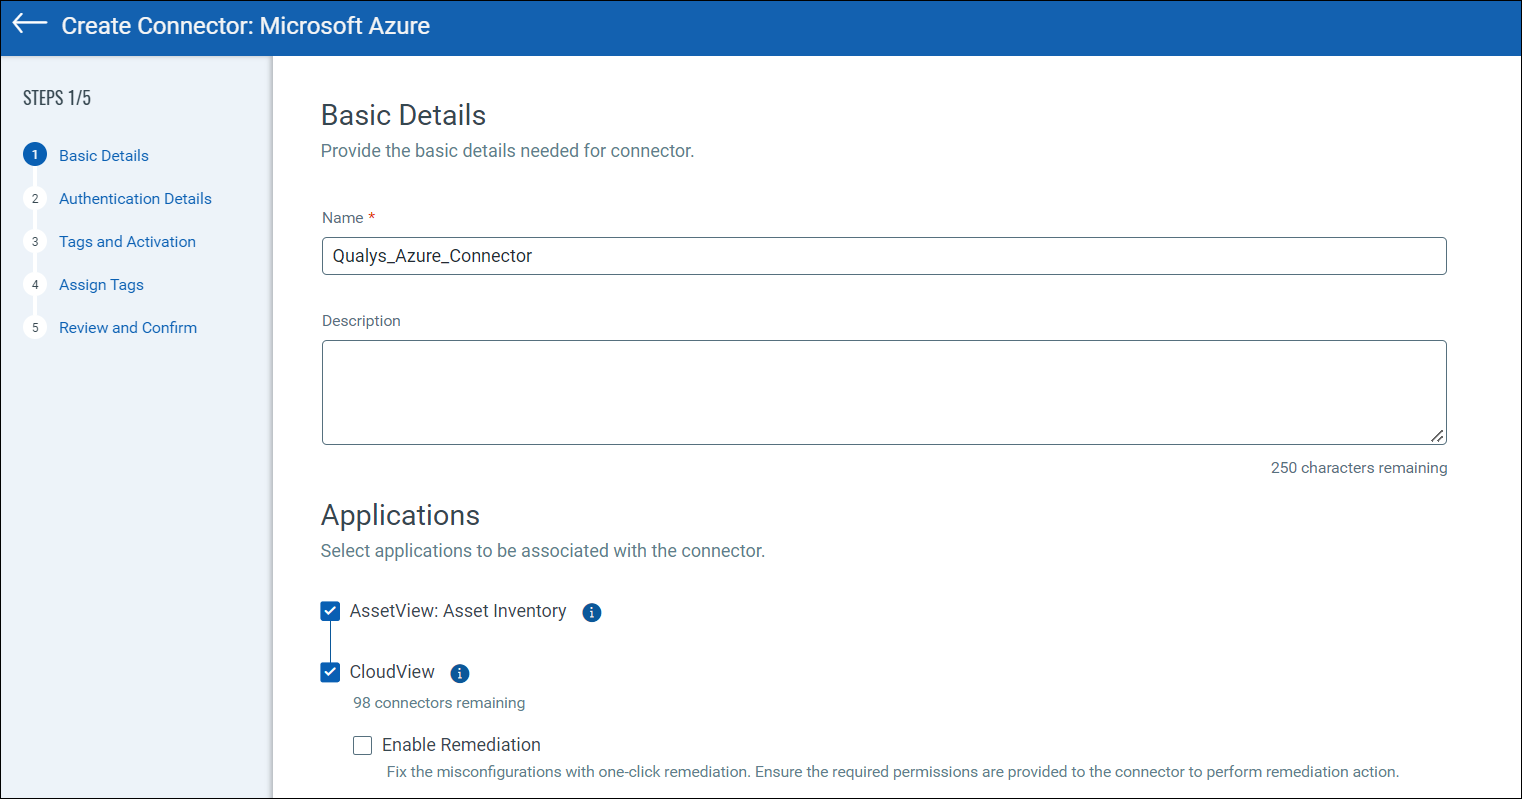Viewport: 1522px width, 799px height.
Task: Click the 'CloudView' label text
Action: click(x=392, y=672)
